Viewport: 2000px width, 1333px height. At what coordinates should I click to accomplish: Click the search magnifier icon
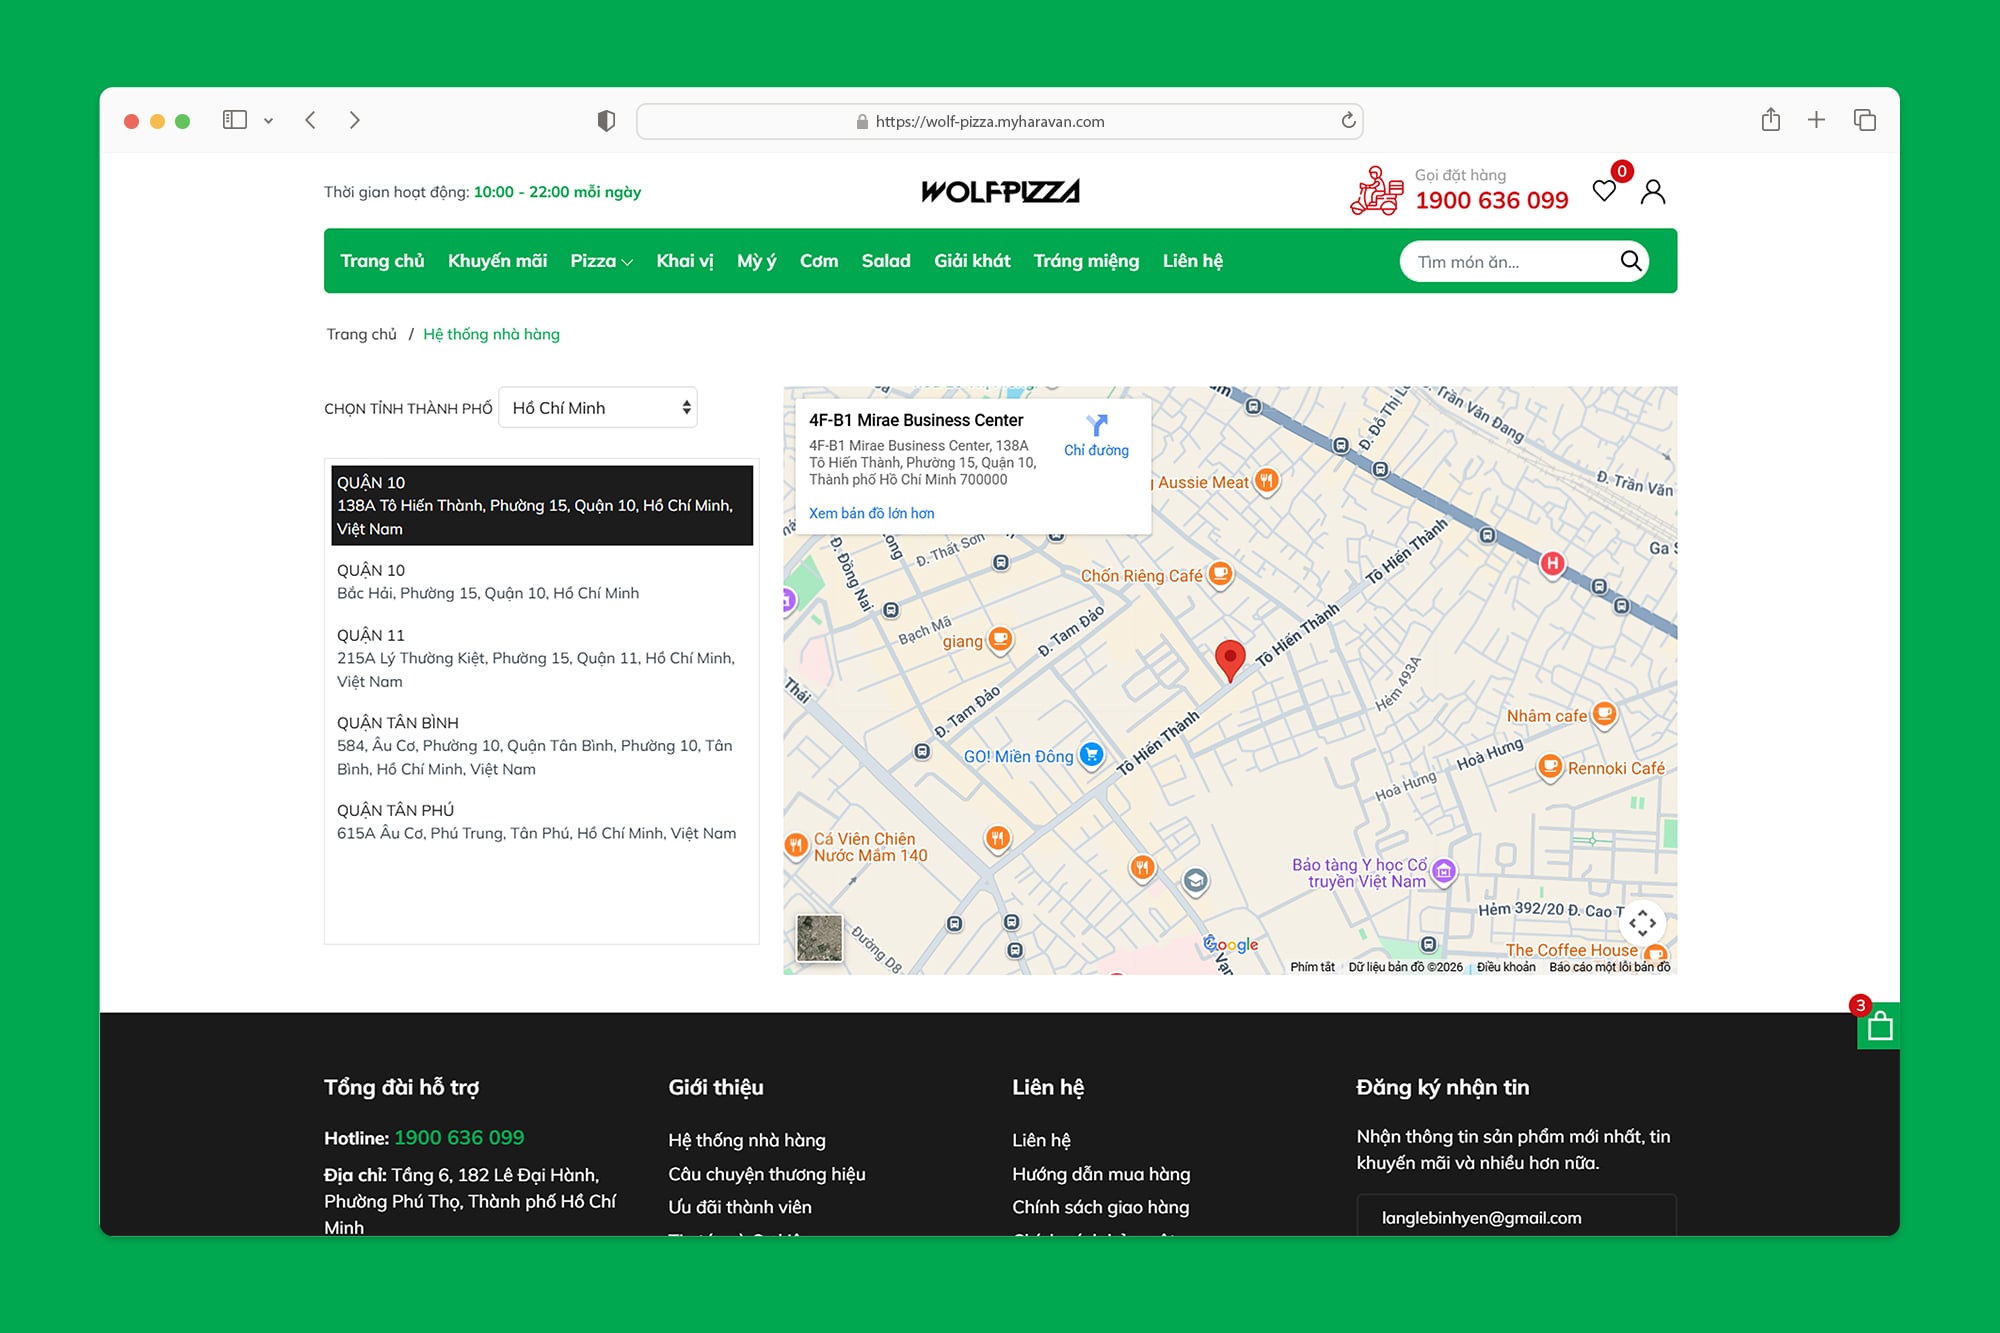(1630, 261)
